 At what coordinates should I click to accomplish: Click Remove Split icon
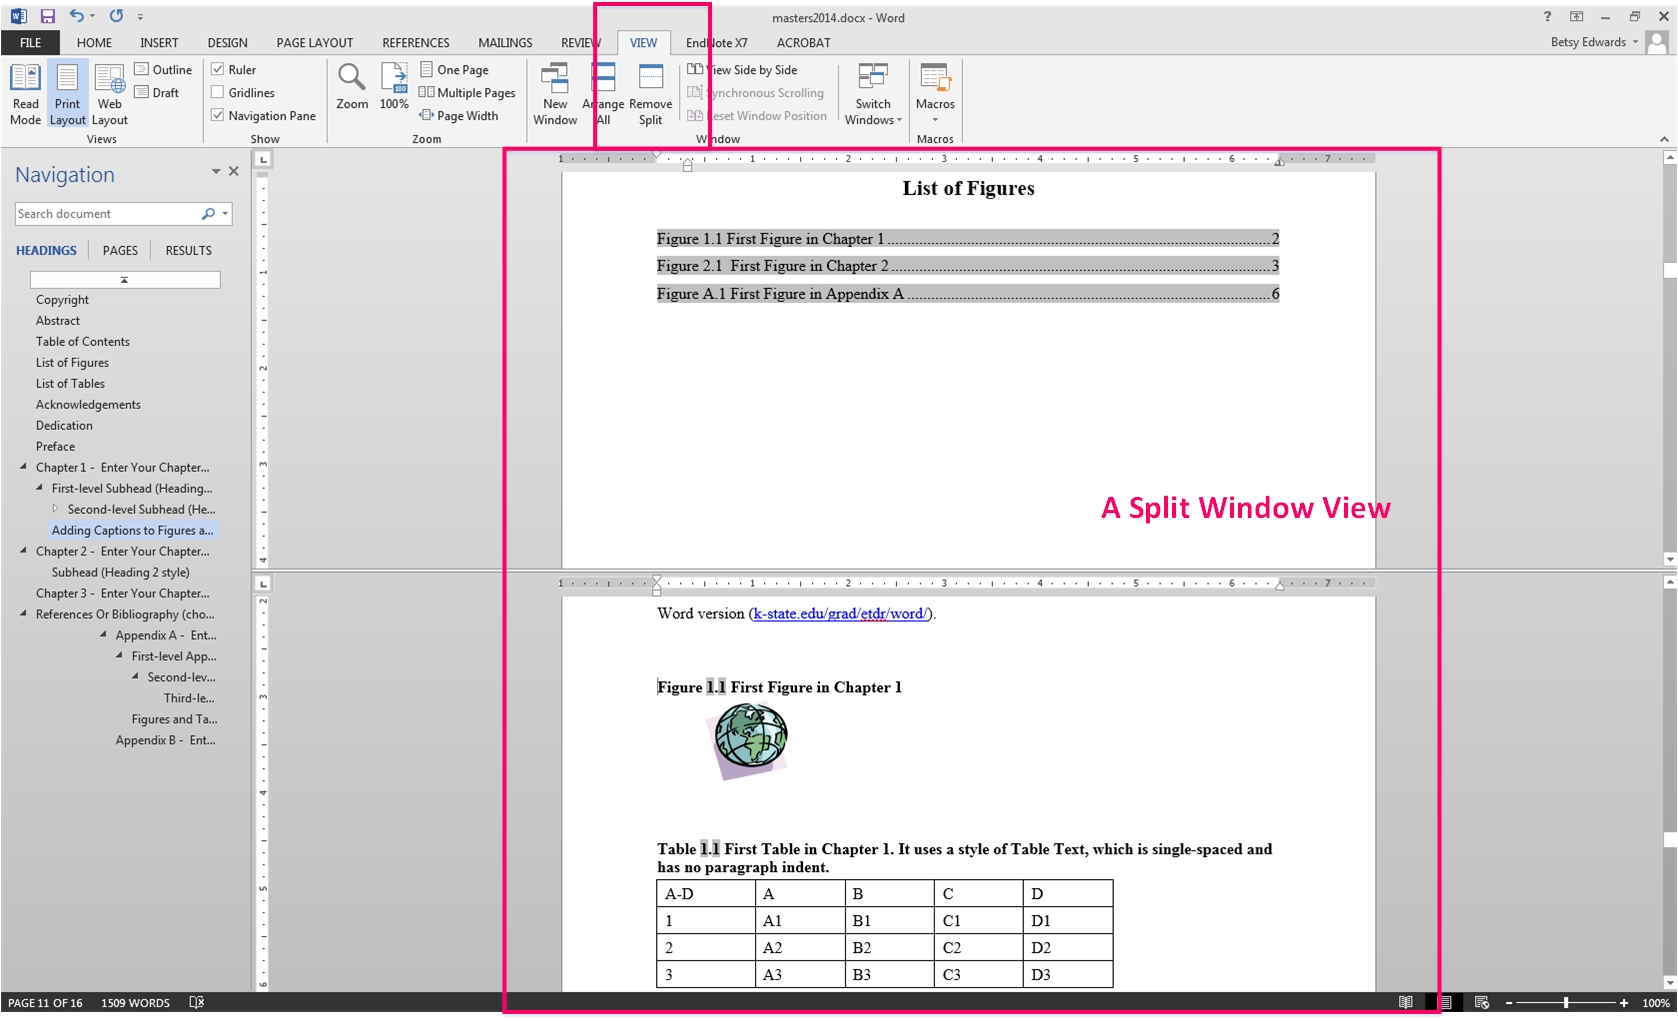click(x=650, y=92)
